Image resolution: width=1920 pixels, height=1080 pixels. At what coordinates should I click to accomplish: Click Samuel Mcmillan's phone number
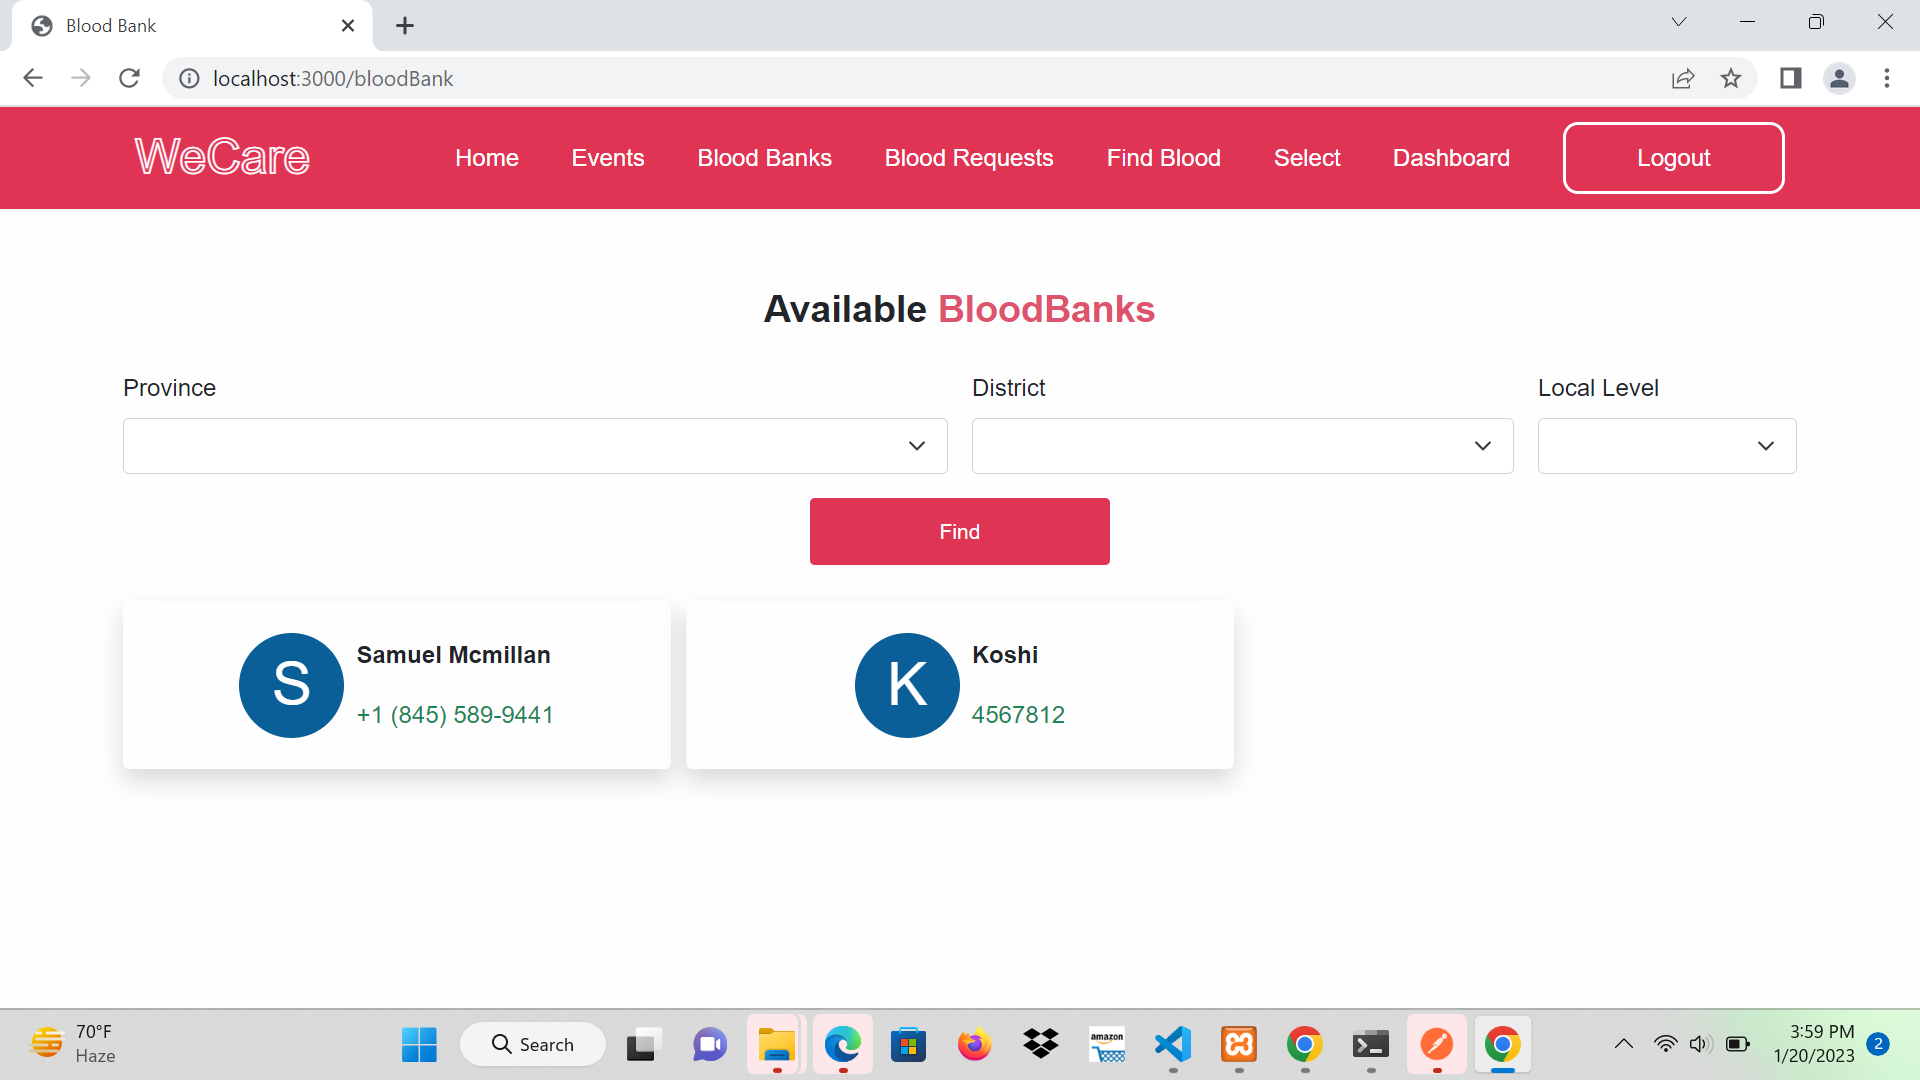coord(455,715)
